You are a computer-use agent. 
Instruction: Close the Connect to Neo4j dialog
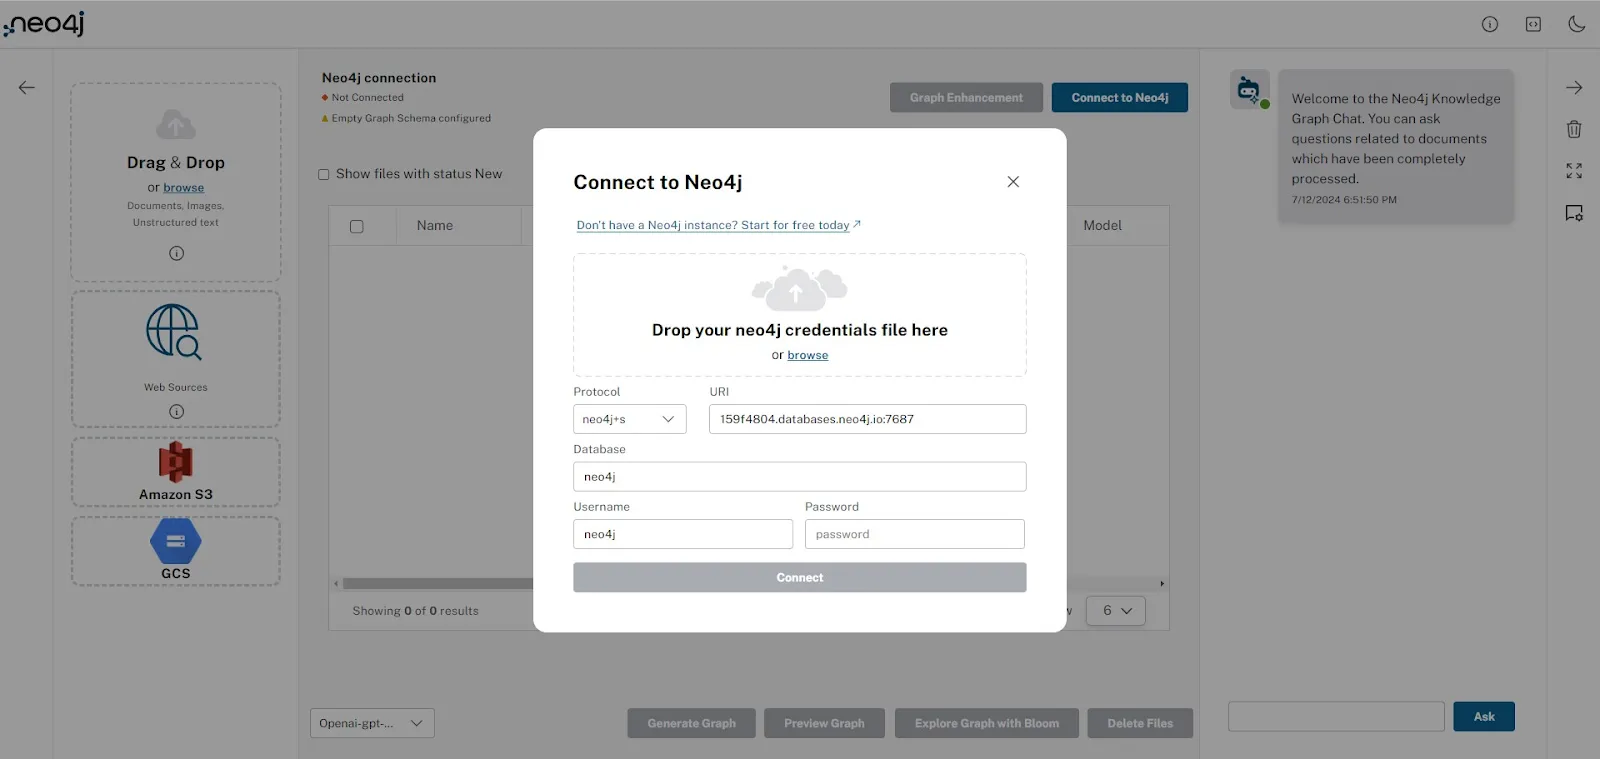point(1013,182)
